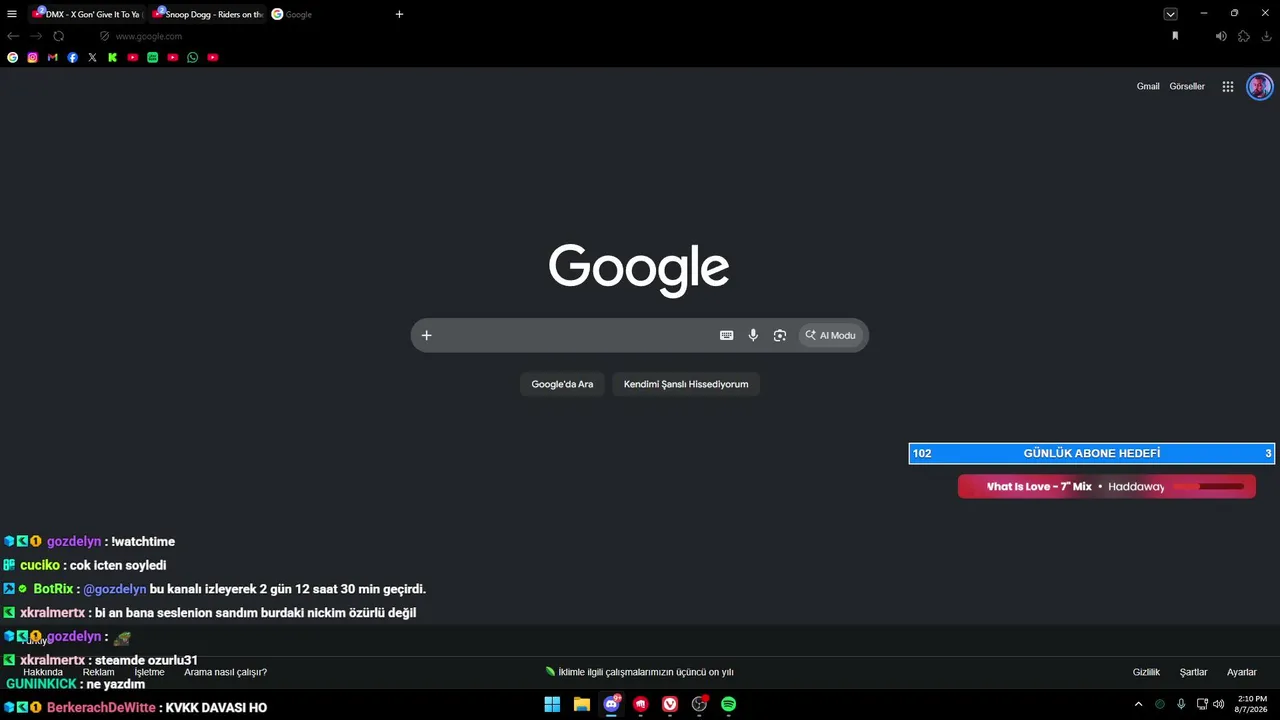Go forward using the forward arrow
The width and height of the screenshot is (1280, 720).
[x=36, y=36]
